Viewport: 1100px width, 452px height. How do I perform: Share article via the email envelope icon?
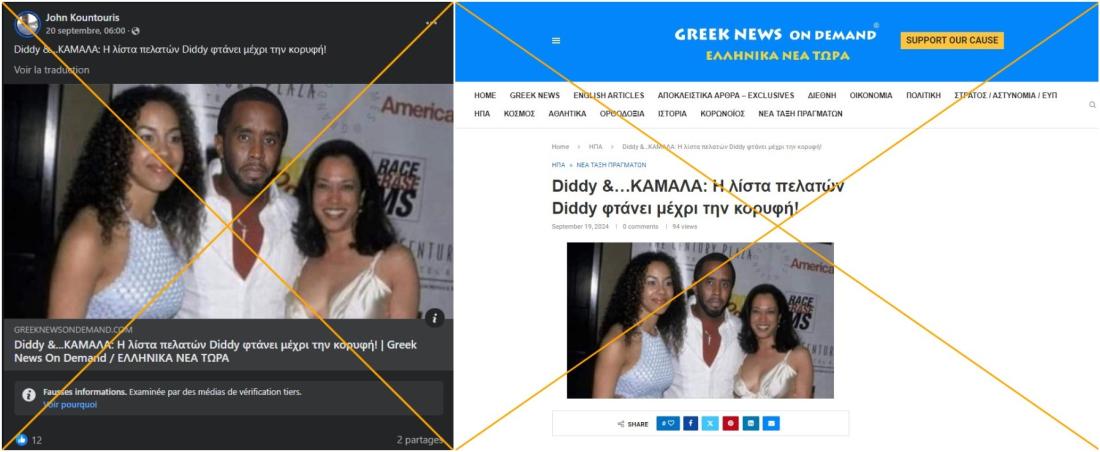click(x=772, y=423)
